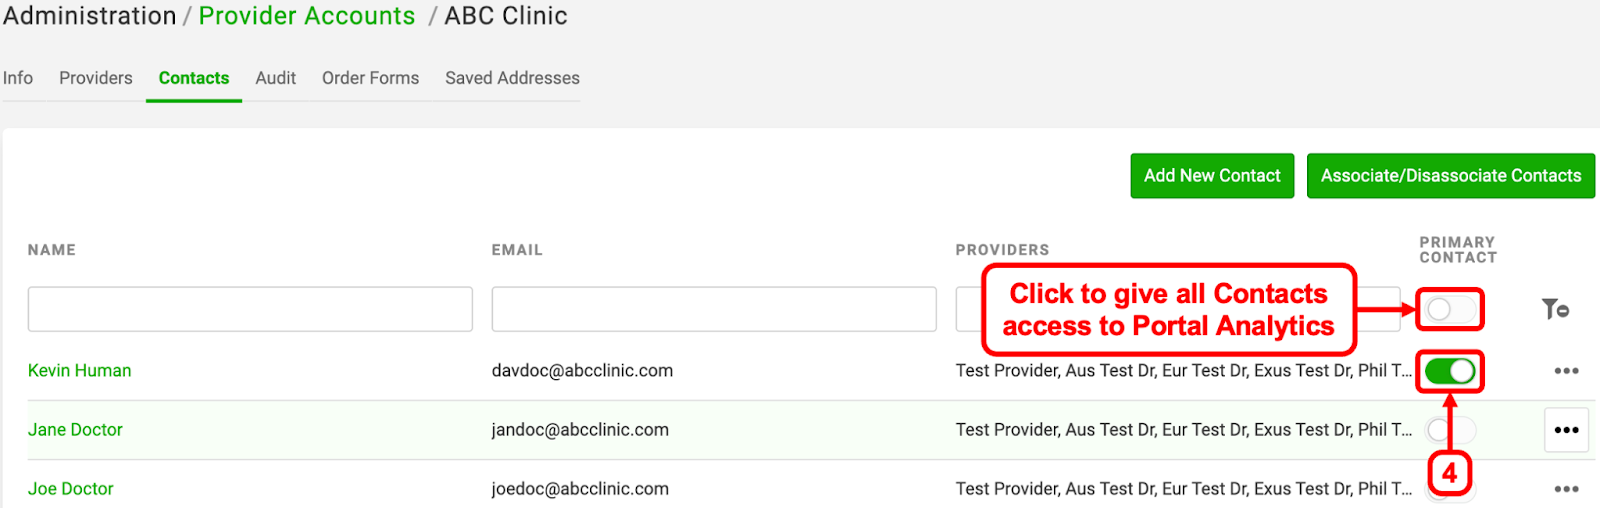
Task: Open the three-dot menu for Joe Doctor
Action: (1566, 489)
